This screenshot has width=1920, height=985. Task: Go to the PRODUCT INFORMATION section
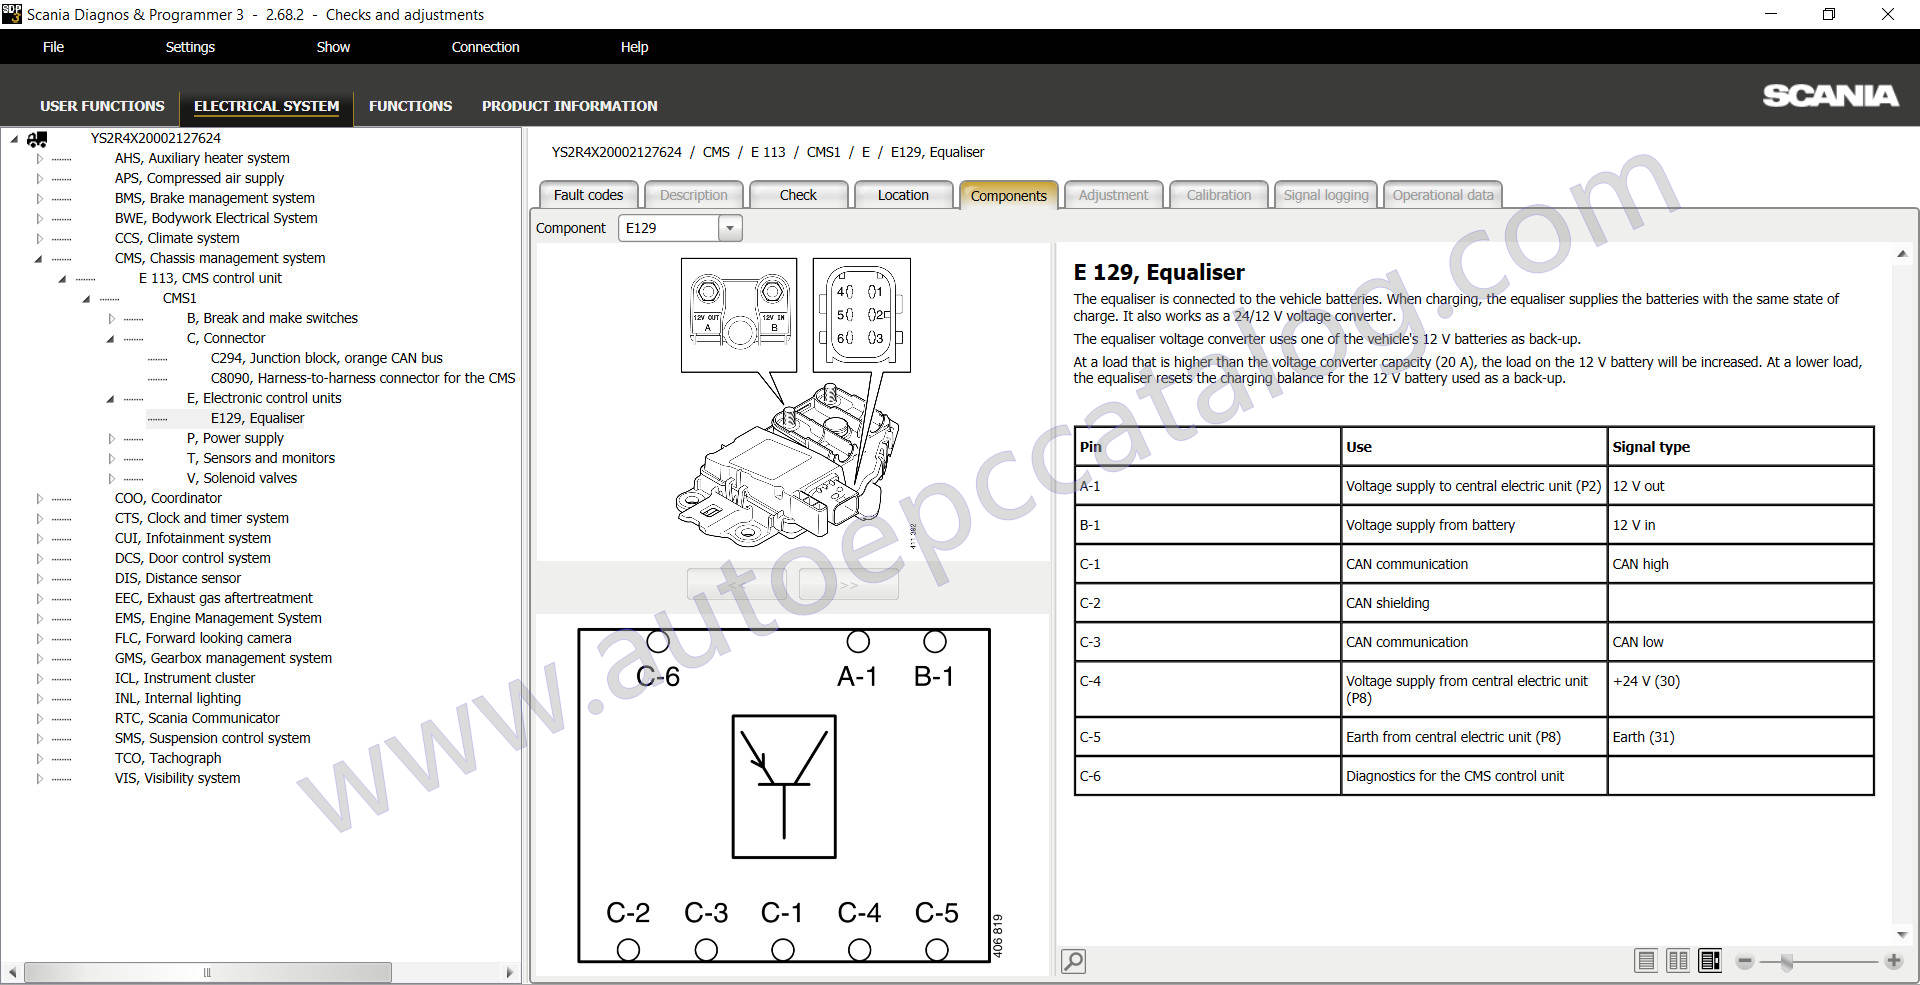pos(569,106)
